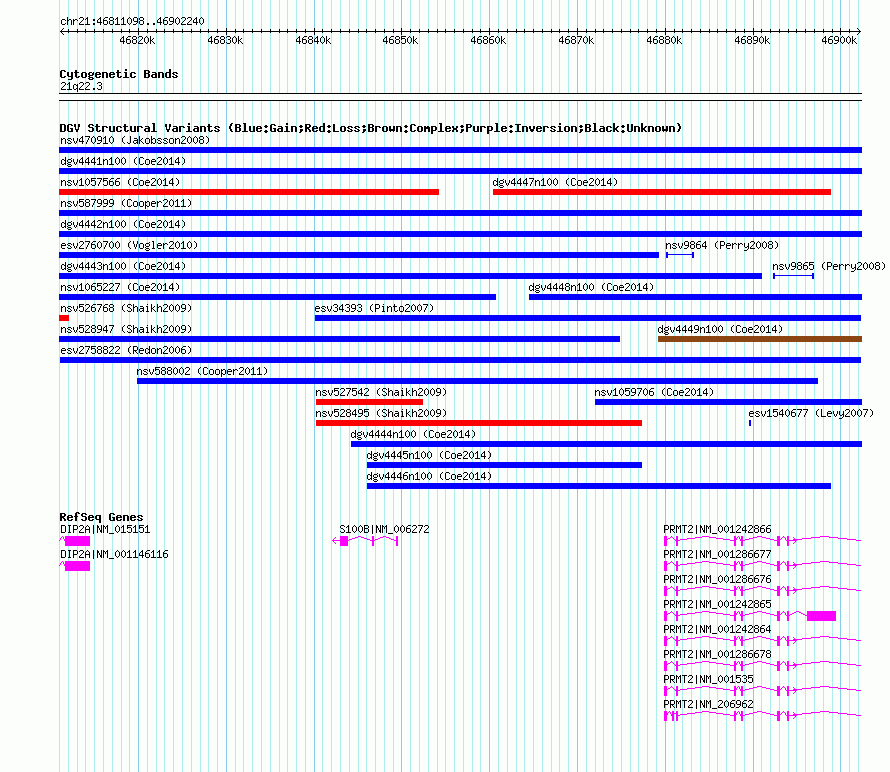Open the nsv1059706 (Coe2014) variant label

[x=654, y=392]
